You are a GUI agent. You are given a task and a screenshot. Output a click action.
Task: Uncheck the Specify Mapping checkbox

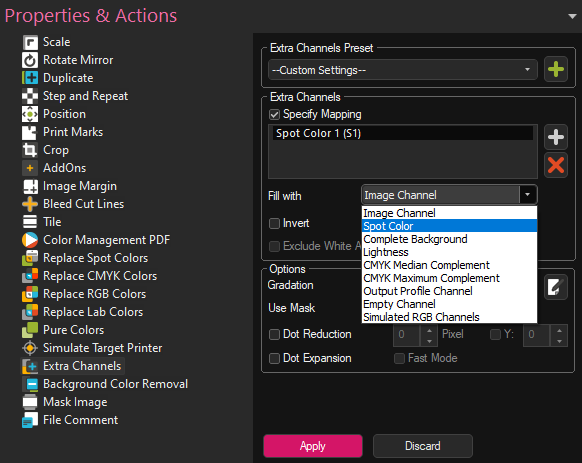(274, 114)
